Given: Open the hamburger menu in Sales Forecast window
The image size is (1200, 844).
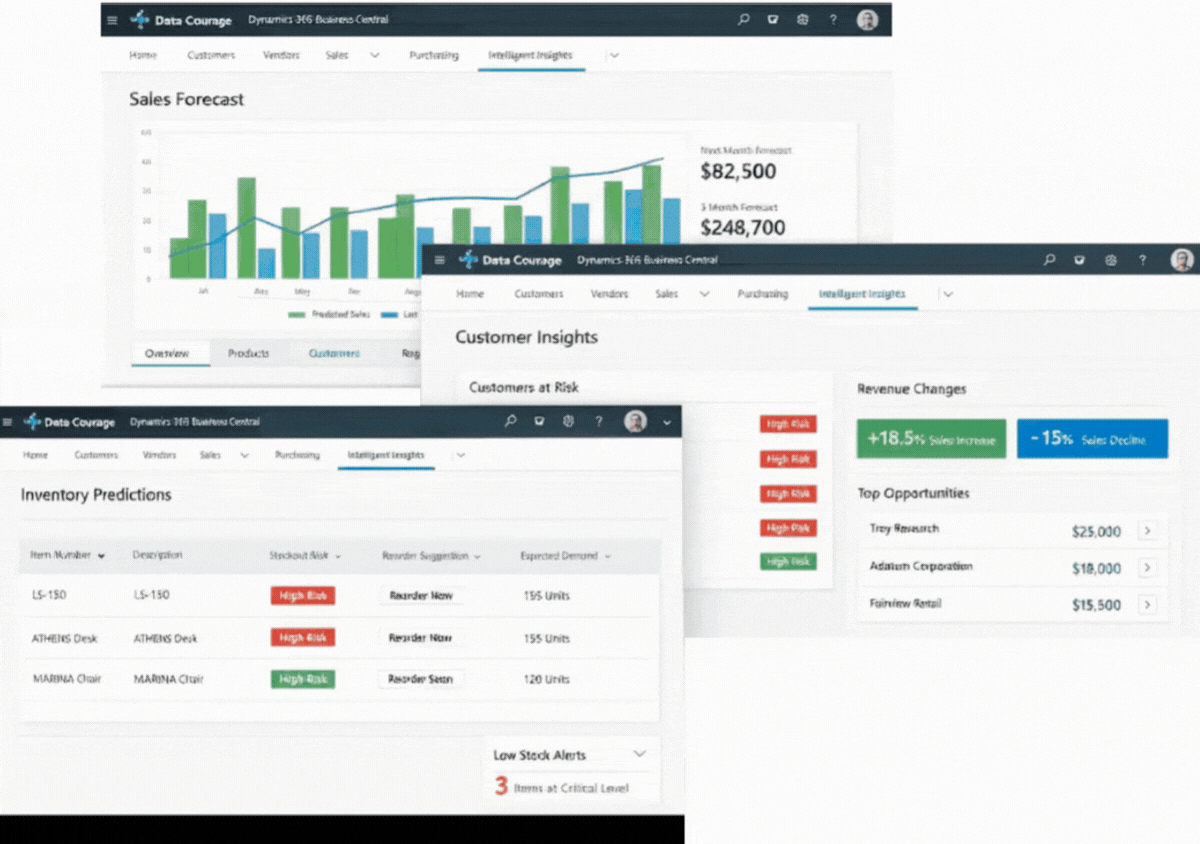Looking at the screenshot, I should [x=112, y=20].
